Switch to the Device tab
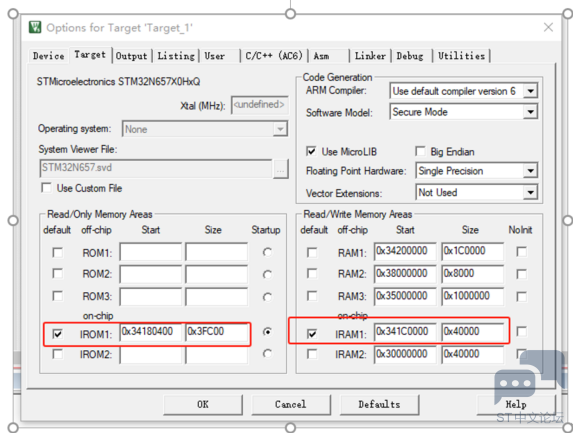573x433 pixels. pyautogui.click(x=48, y=56)
